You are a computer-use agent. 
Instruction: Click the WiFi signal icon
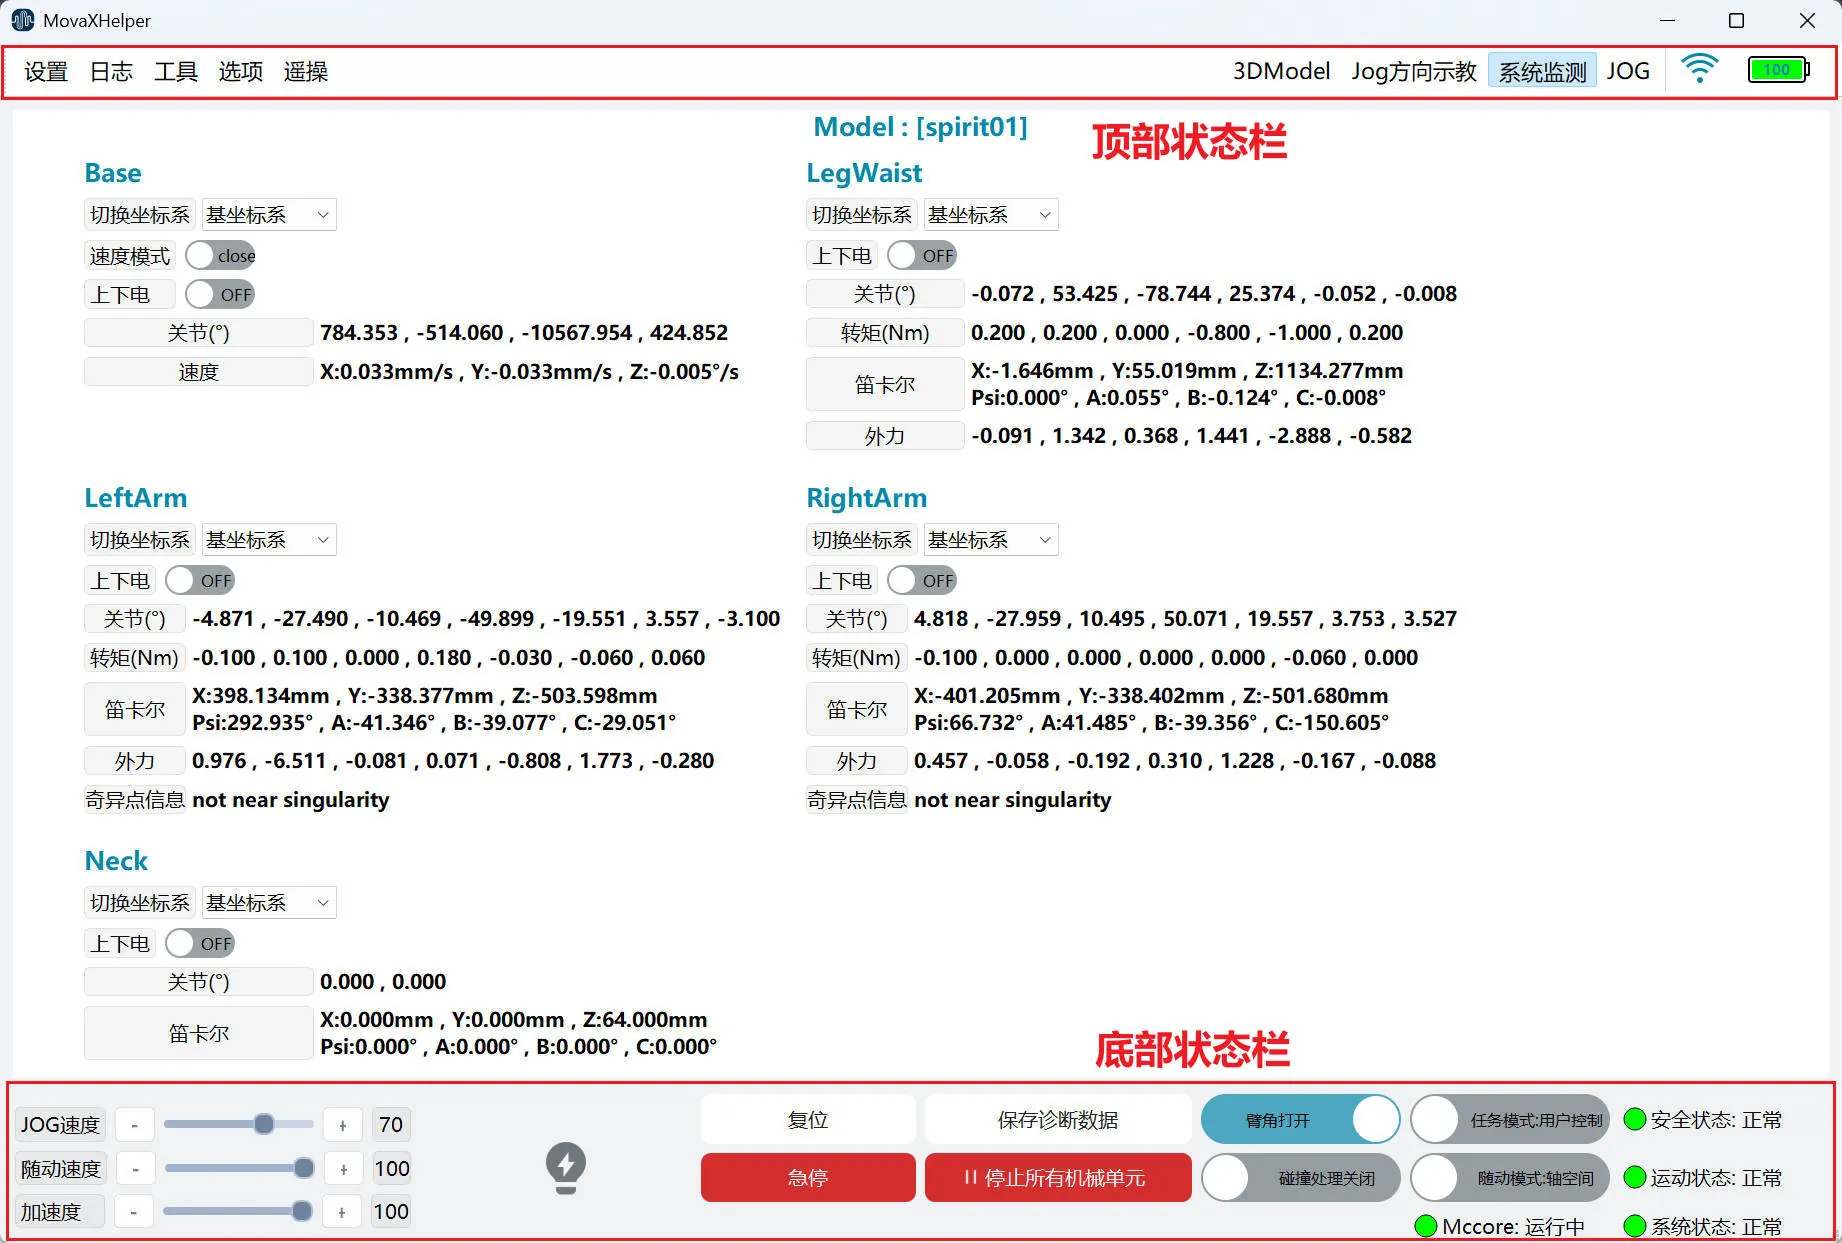tap(1699, 70)
